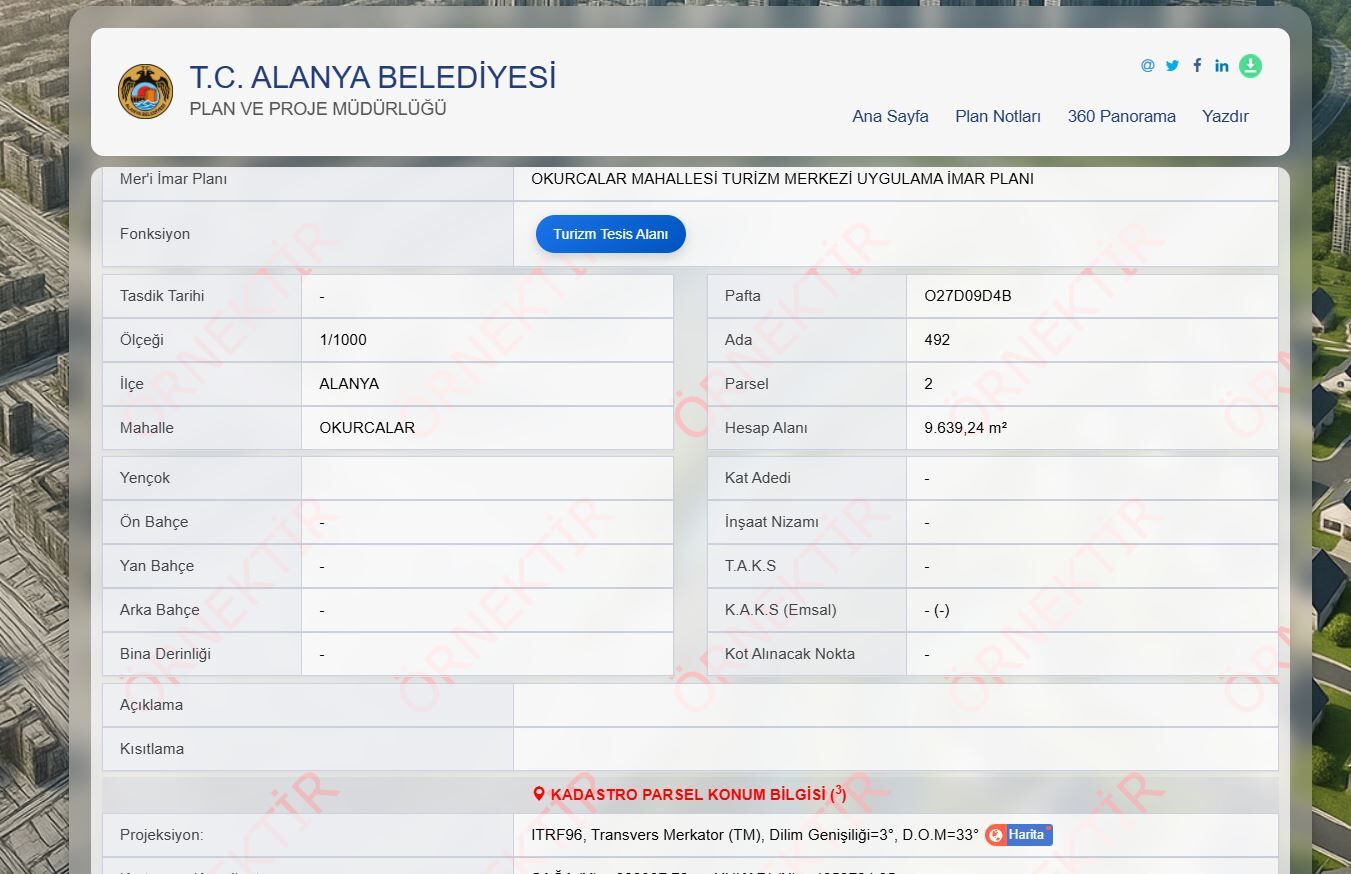The width and height of the screenshot is (1351, 874).
Task: Go to 360 Panorama
Action: (x=1121, y=116)
